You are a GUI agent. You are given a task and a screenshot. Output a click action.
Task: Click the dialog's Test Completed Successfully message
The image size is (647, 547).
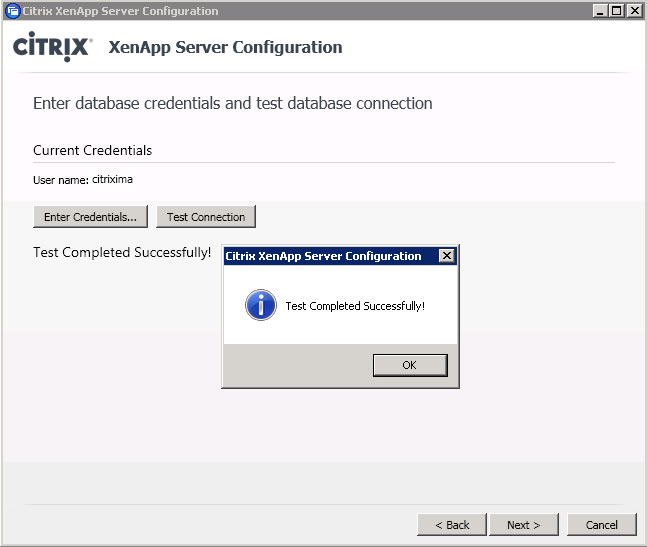tap(355, 306)
